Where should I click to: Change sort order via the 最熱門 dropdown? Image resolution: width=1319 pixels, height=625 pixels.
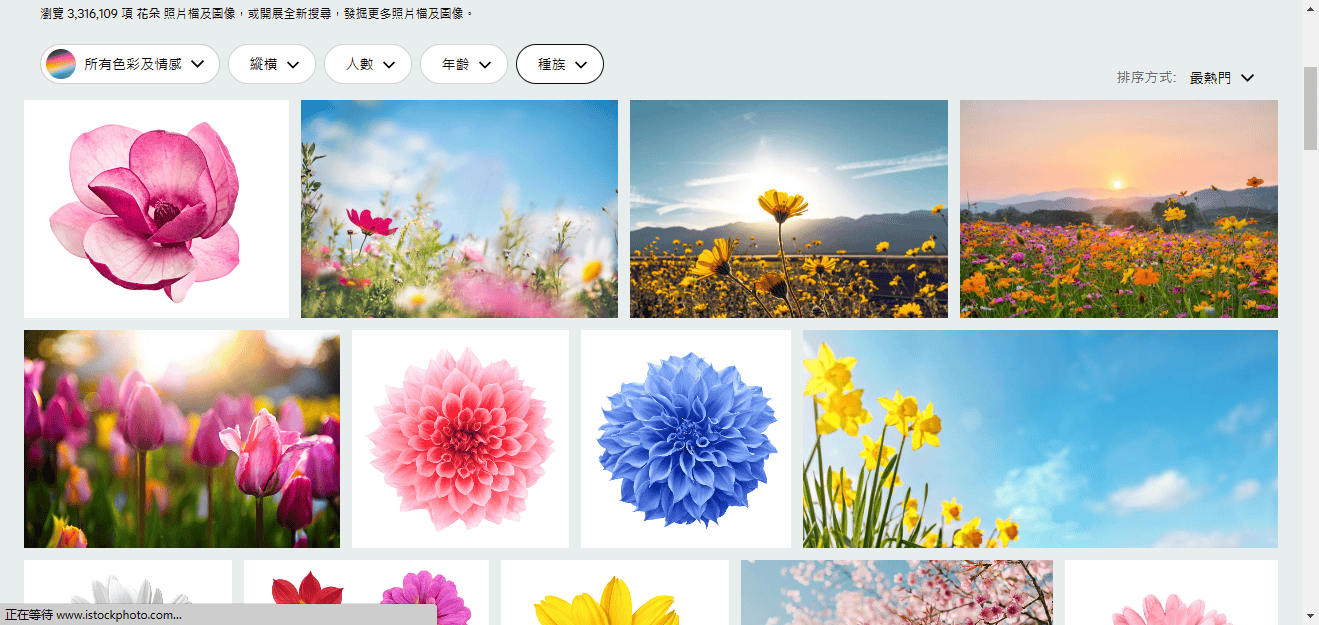[1213, 77]
